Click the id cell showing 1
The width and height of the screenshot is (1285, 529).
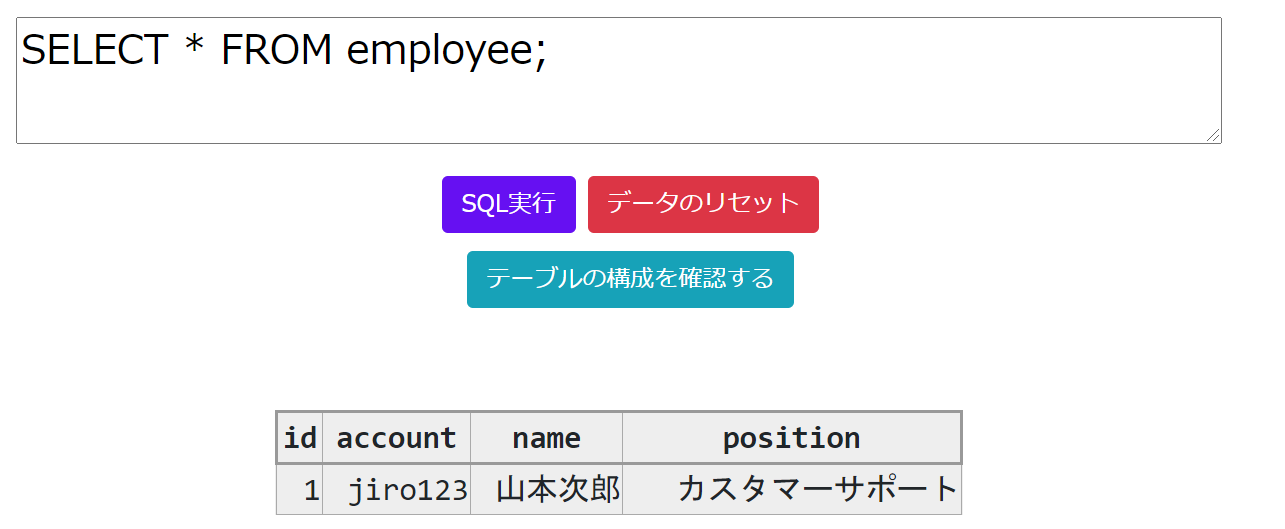[x=300, y=490]
